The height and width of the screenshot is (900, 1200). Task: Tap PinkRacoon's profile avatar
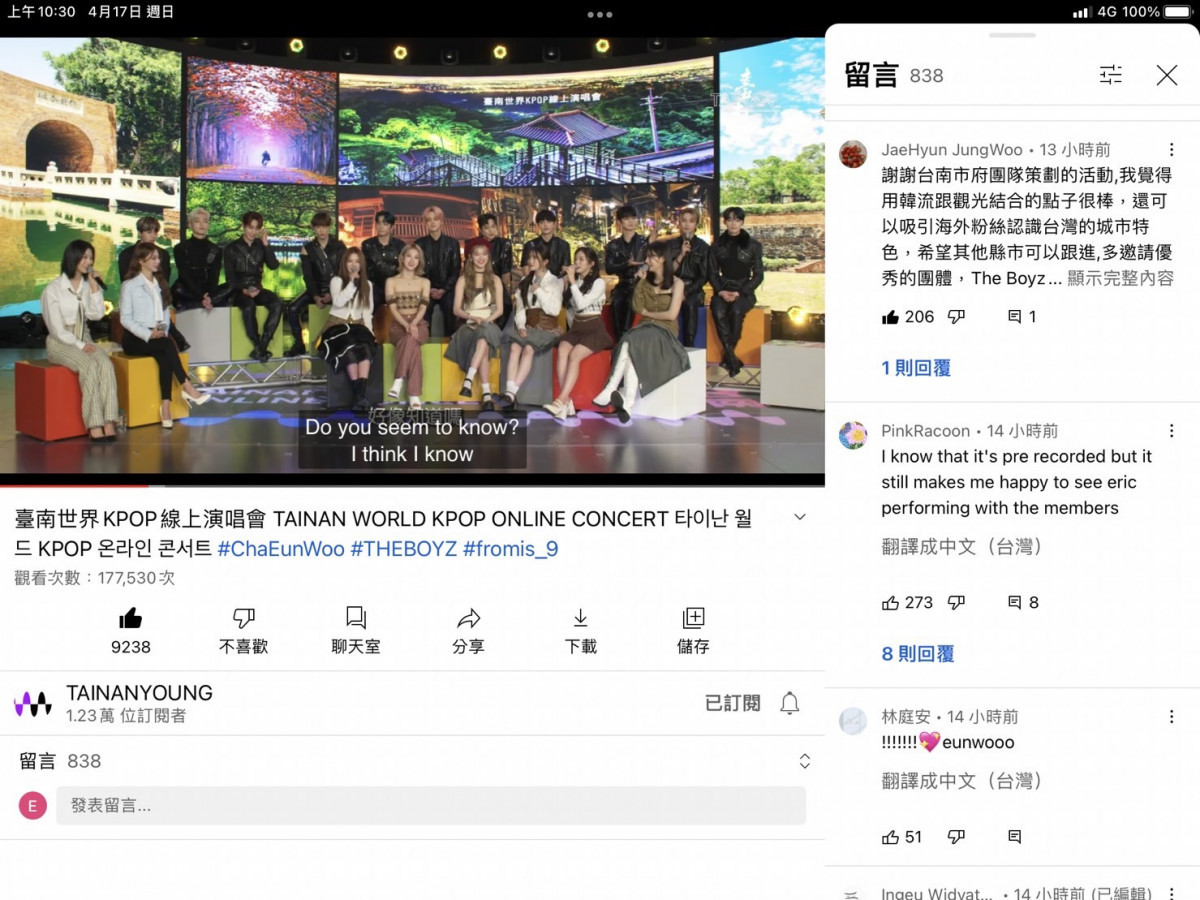tap(853, 435)
